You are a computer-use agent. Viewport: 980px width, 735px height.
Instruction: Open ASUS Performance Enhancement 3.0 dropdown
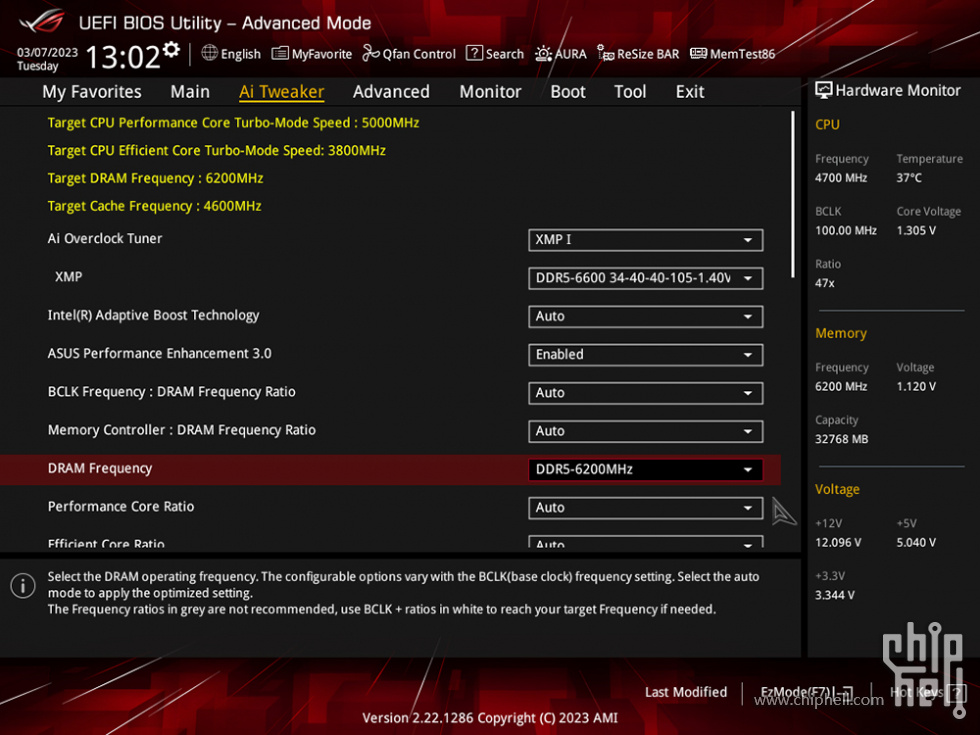tap(645, 354)
